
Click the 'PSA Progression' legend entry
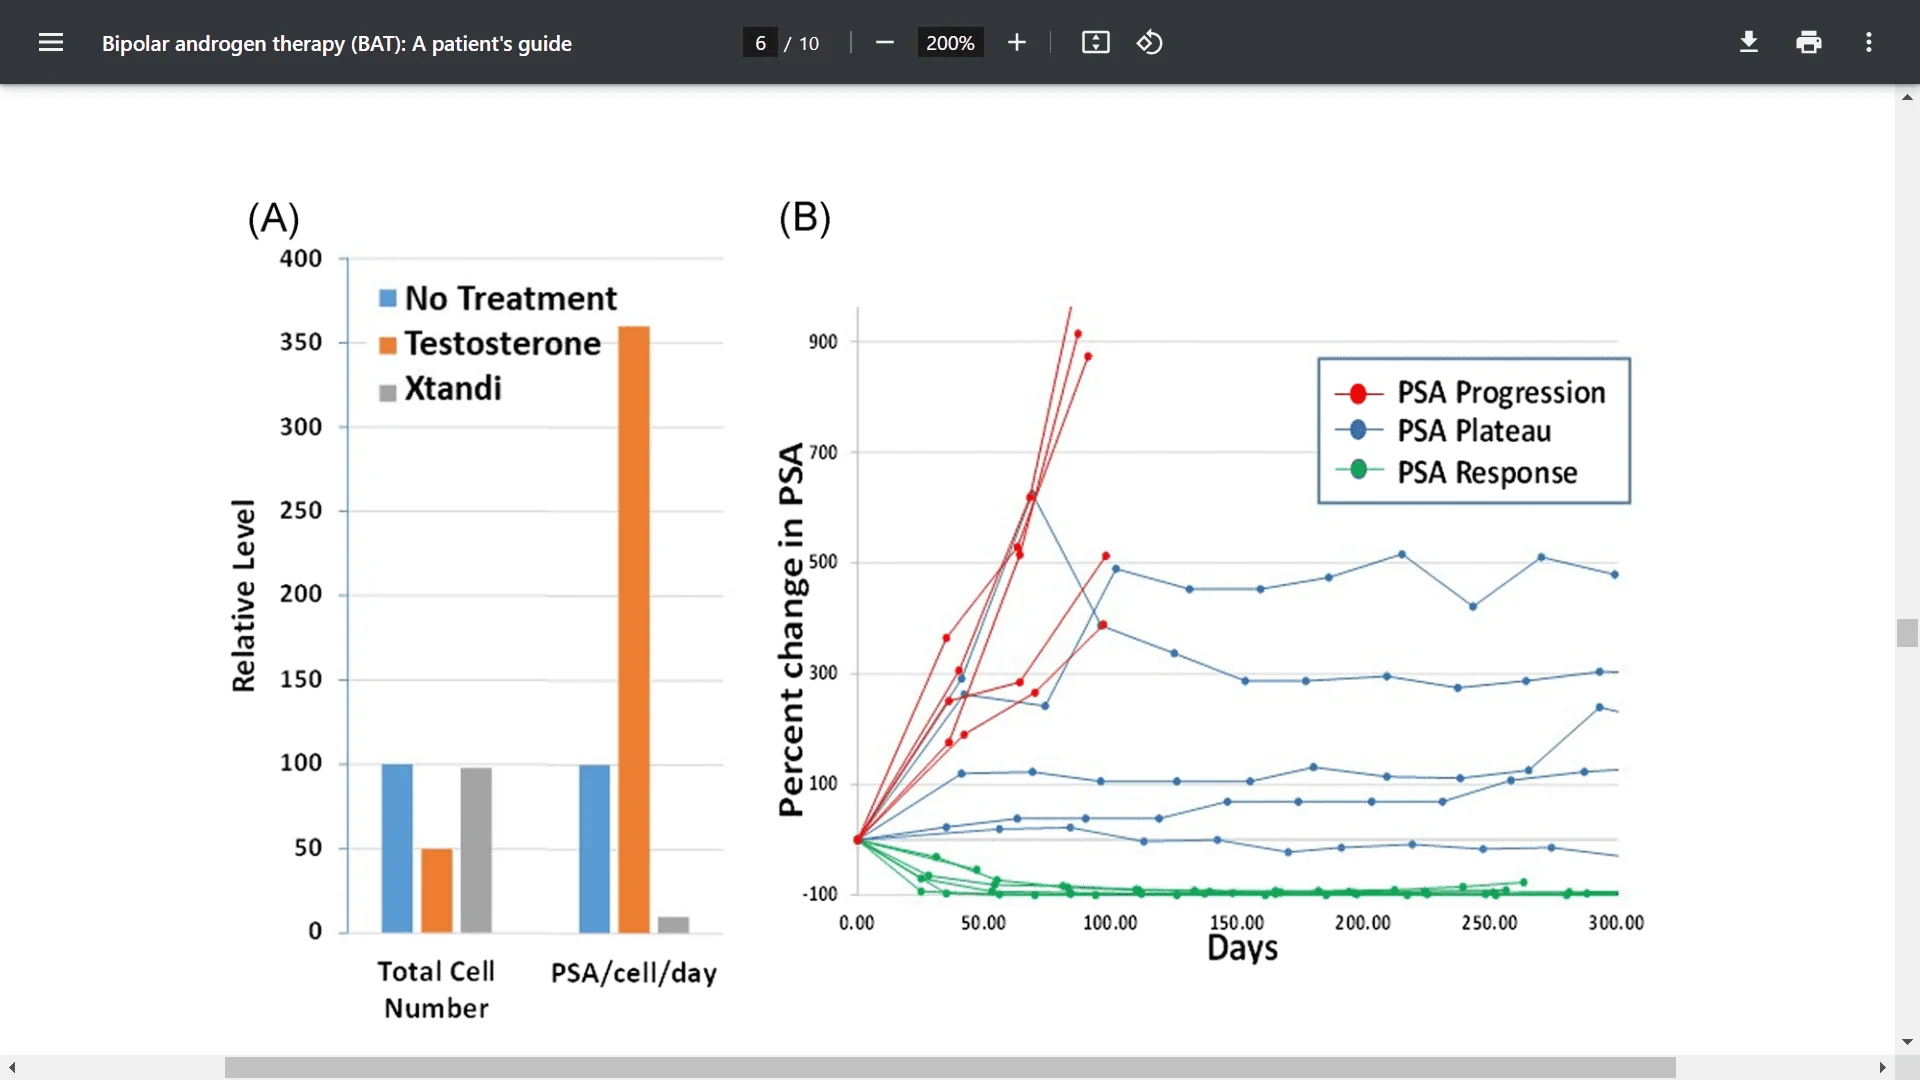click(1470, 392)
